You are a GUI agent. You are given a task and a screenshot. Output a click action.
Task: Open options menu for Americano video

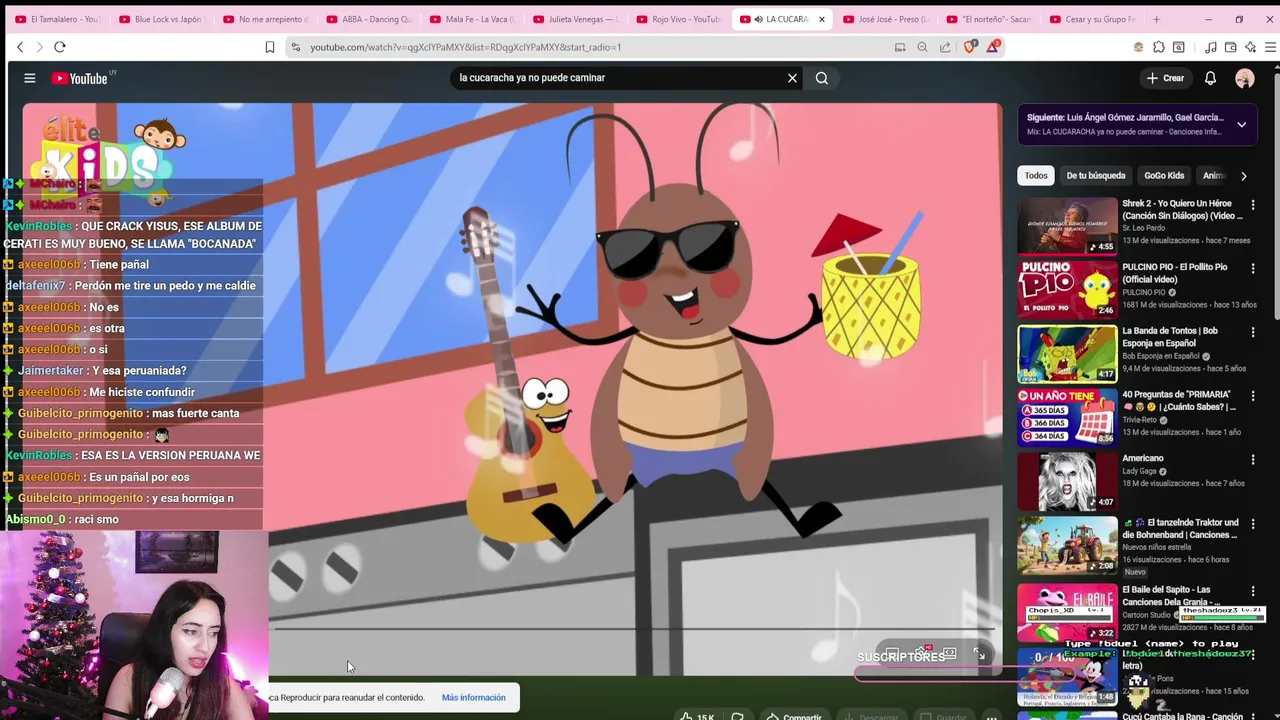[1253, 461]
